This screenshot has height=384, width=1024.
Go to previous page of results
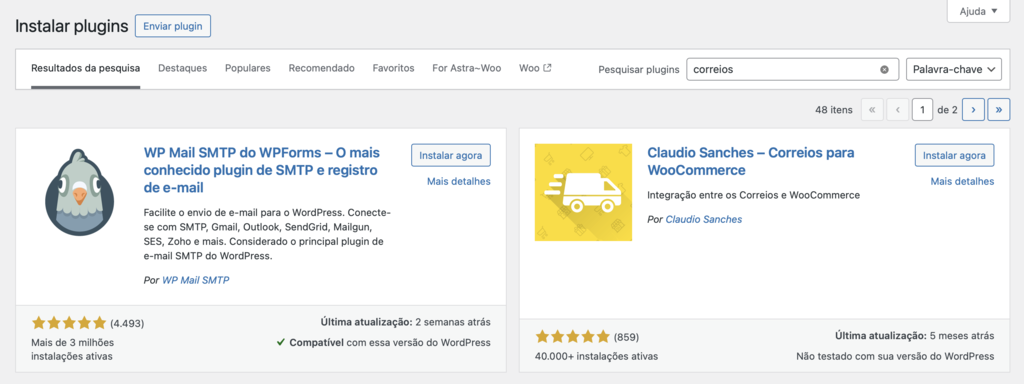click(x=897, y=110)
